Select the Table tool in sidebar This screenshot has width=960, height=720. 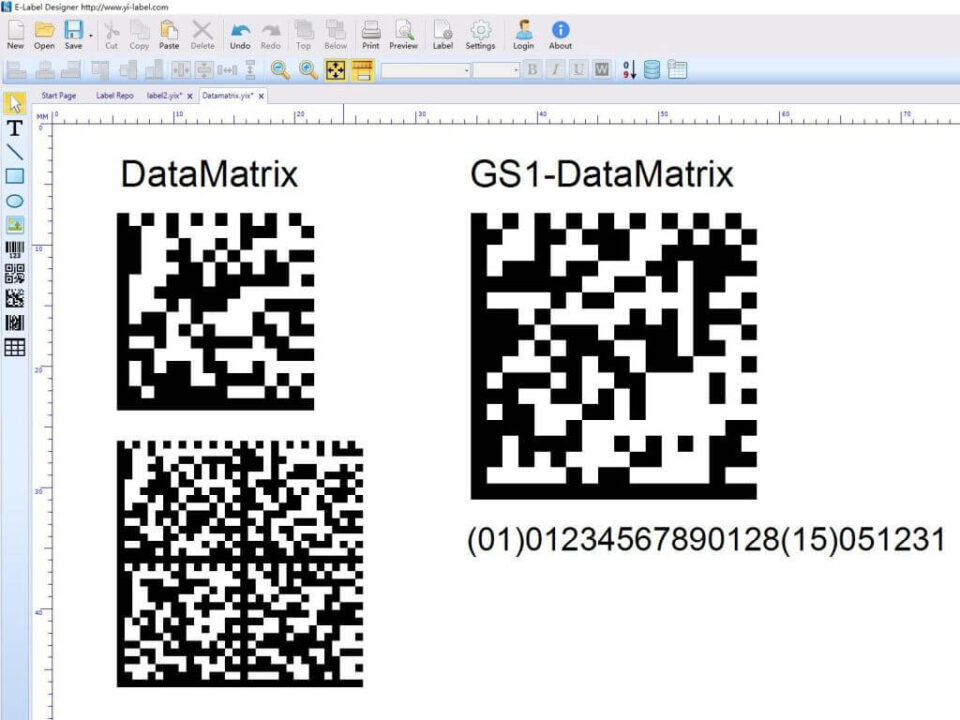click(15, 347)
